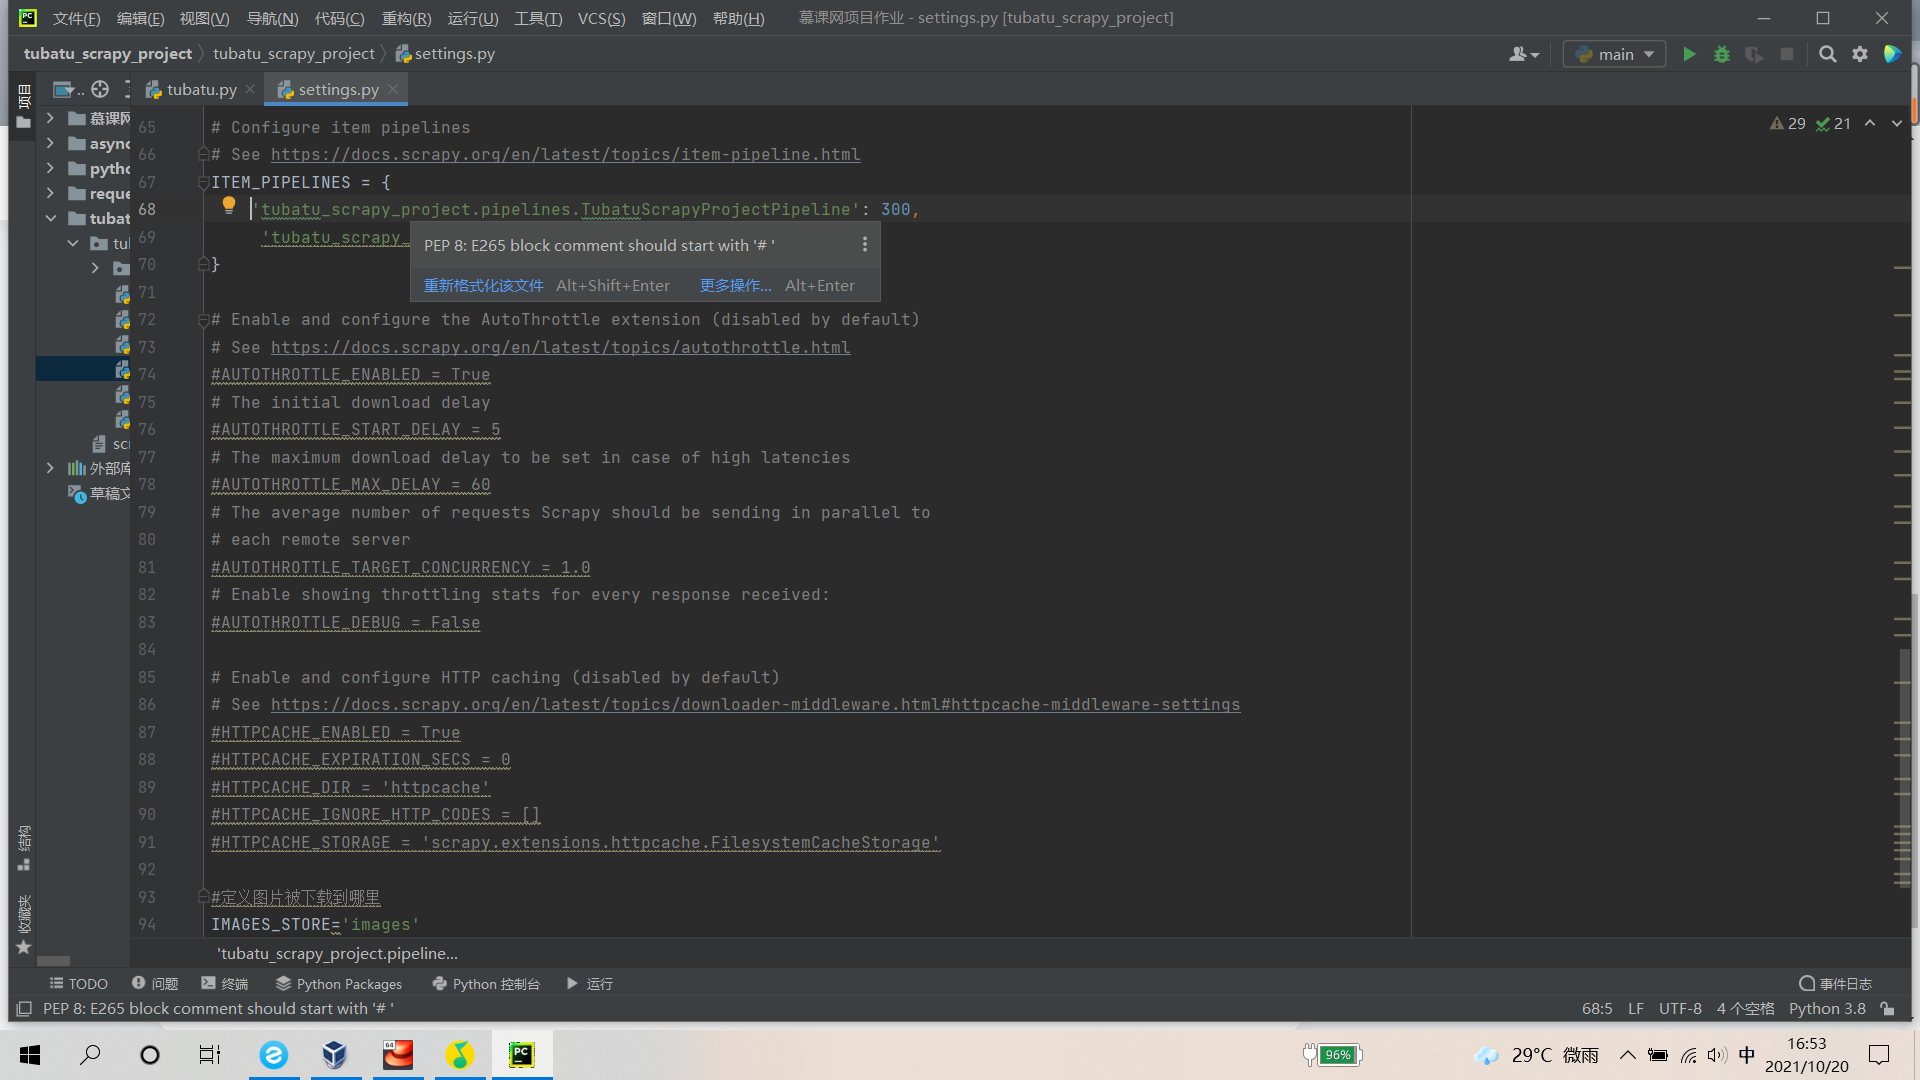Open Python Packages tool window
Image resolution: width=1920 pixels, height=1080 pixels.
[x=339, y=984]
